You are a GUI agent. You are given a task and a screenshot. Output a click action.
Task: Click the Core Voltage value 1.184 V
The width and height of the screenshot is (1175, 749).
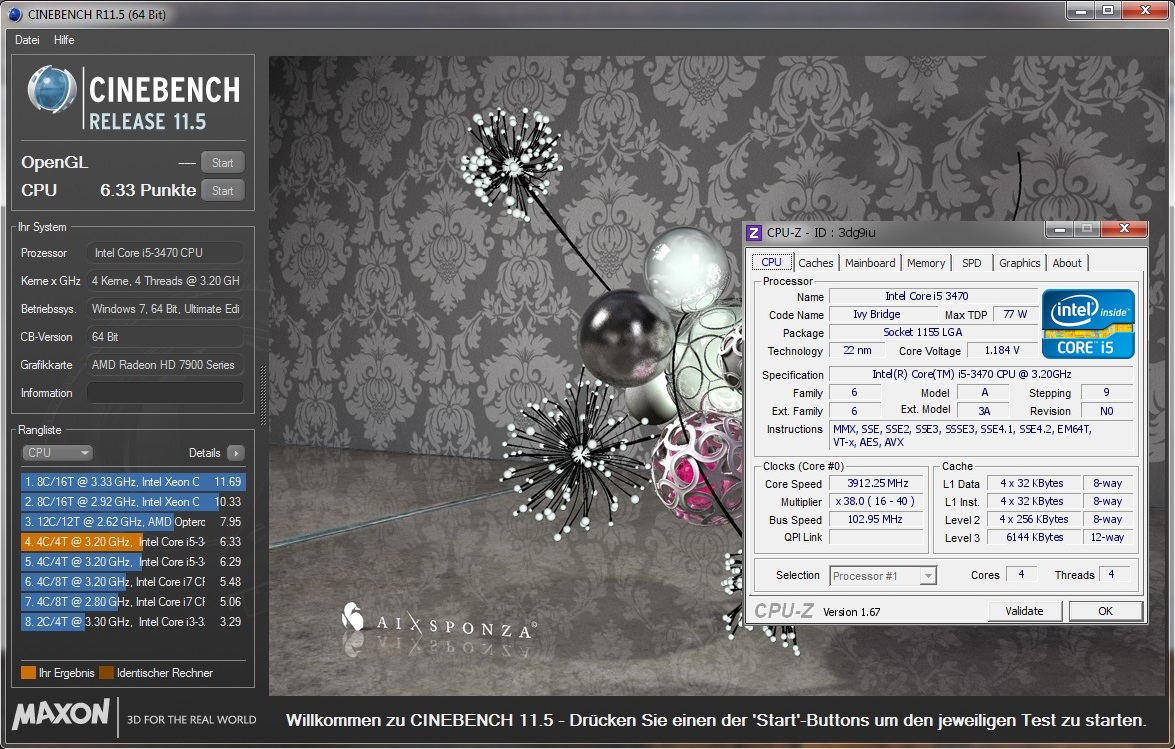pyautogui.click(x=1003, y=351)
